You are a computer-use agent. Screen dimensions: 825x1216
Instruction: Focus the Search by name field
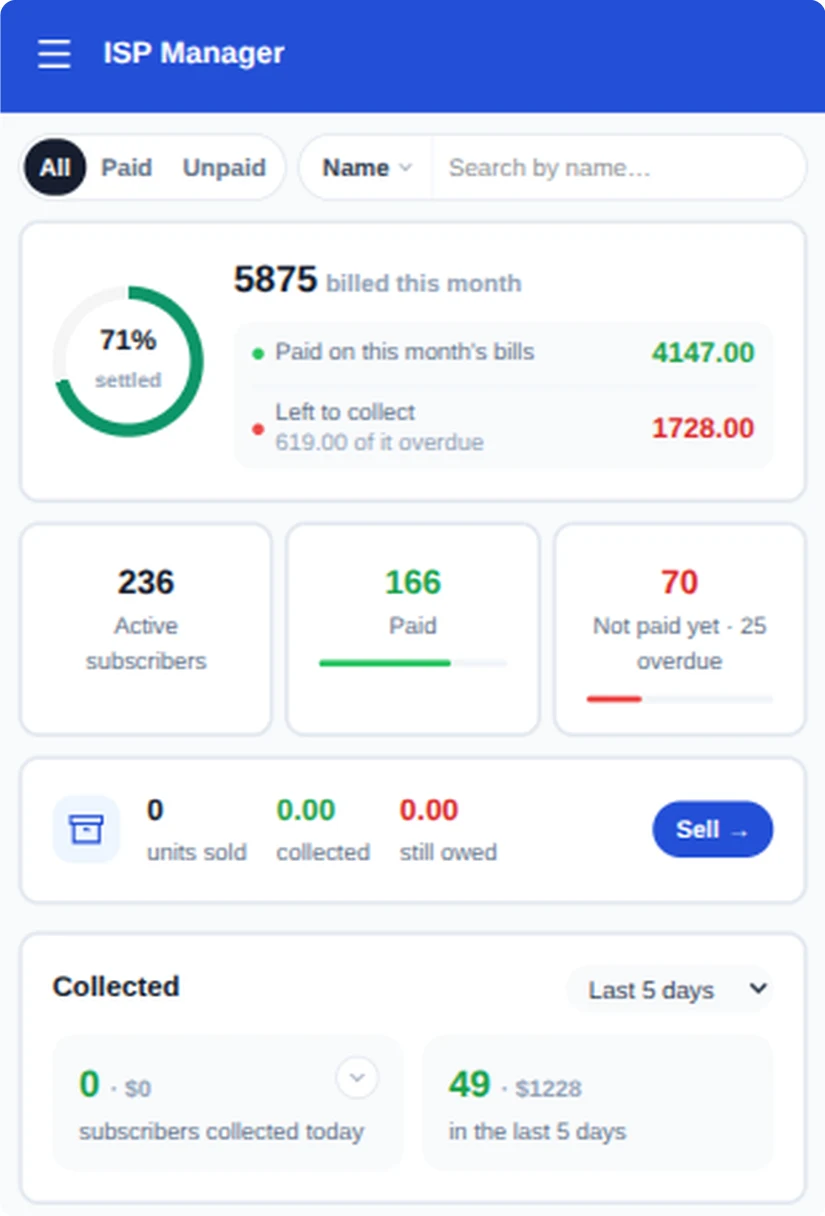click(617, 168)
